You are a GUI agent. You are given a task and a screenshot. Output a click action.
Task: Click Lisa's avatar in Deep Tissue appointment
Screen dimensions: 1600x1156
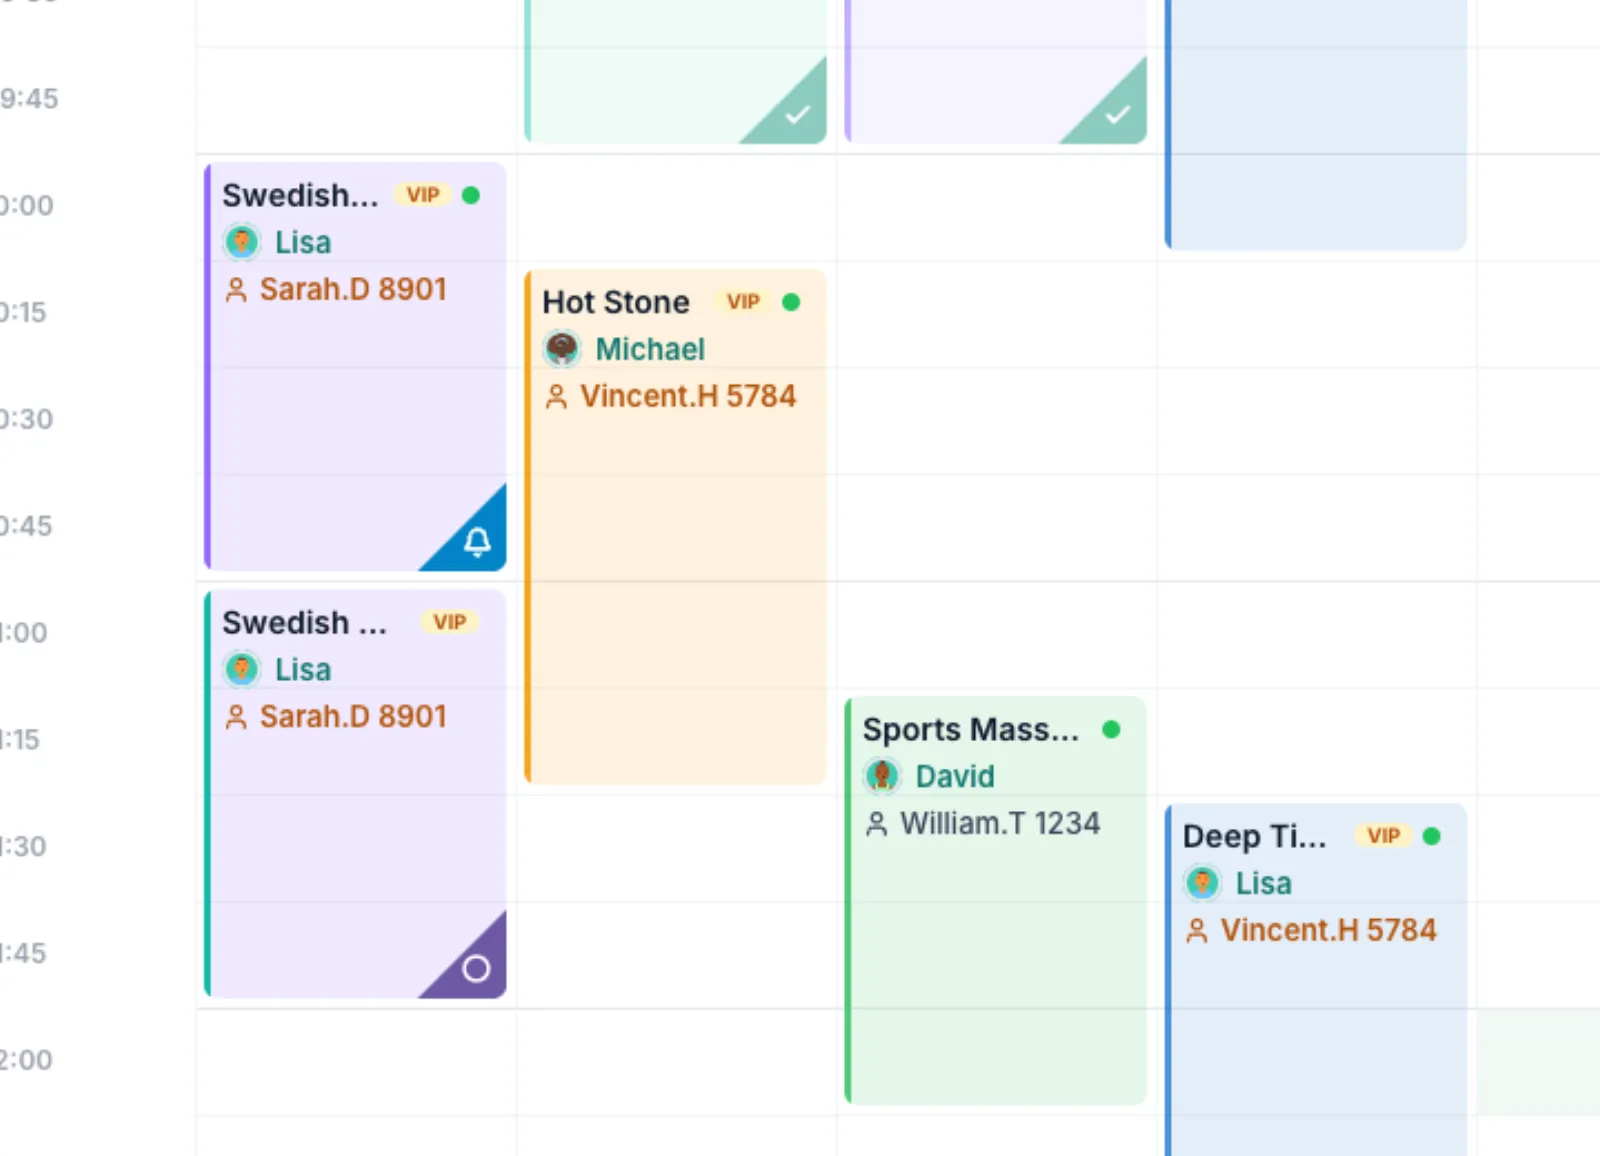click(x=1202, y=883)
